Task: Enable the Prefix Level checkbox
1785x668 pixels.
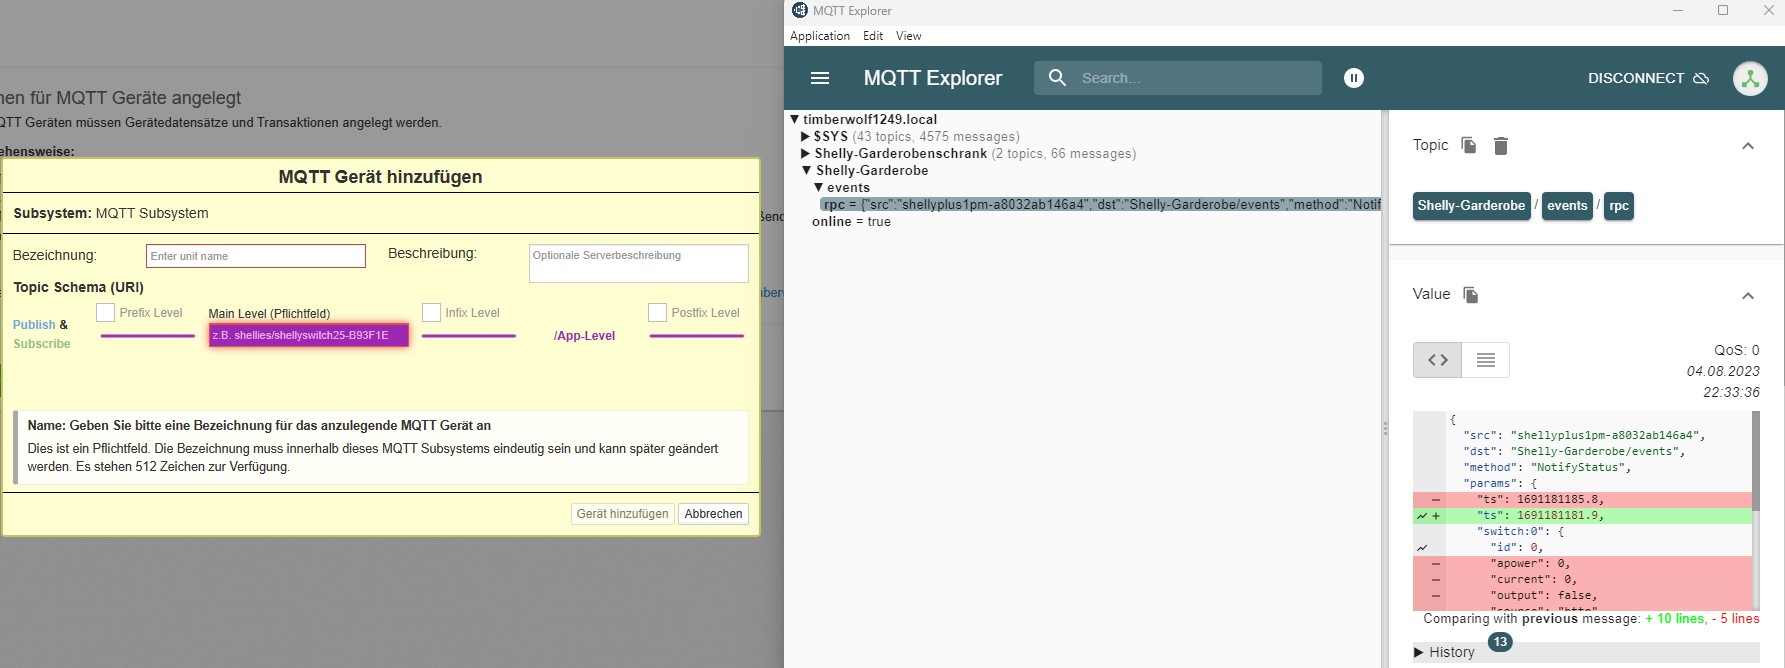Action: coord(105,313)
